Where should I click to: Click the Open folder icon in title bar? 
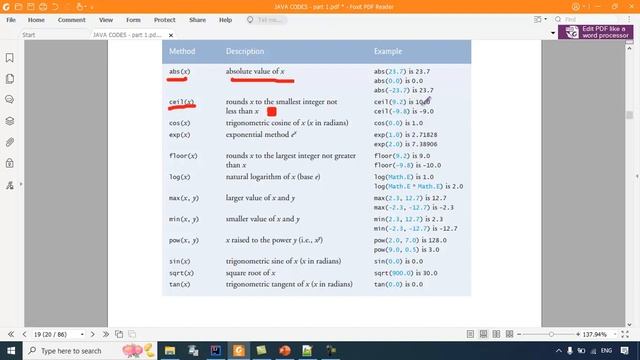pyautogui.click(x=18, y=7)
